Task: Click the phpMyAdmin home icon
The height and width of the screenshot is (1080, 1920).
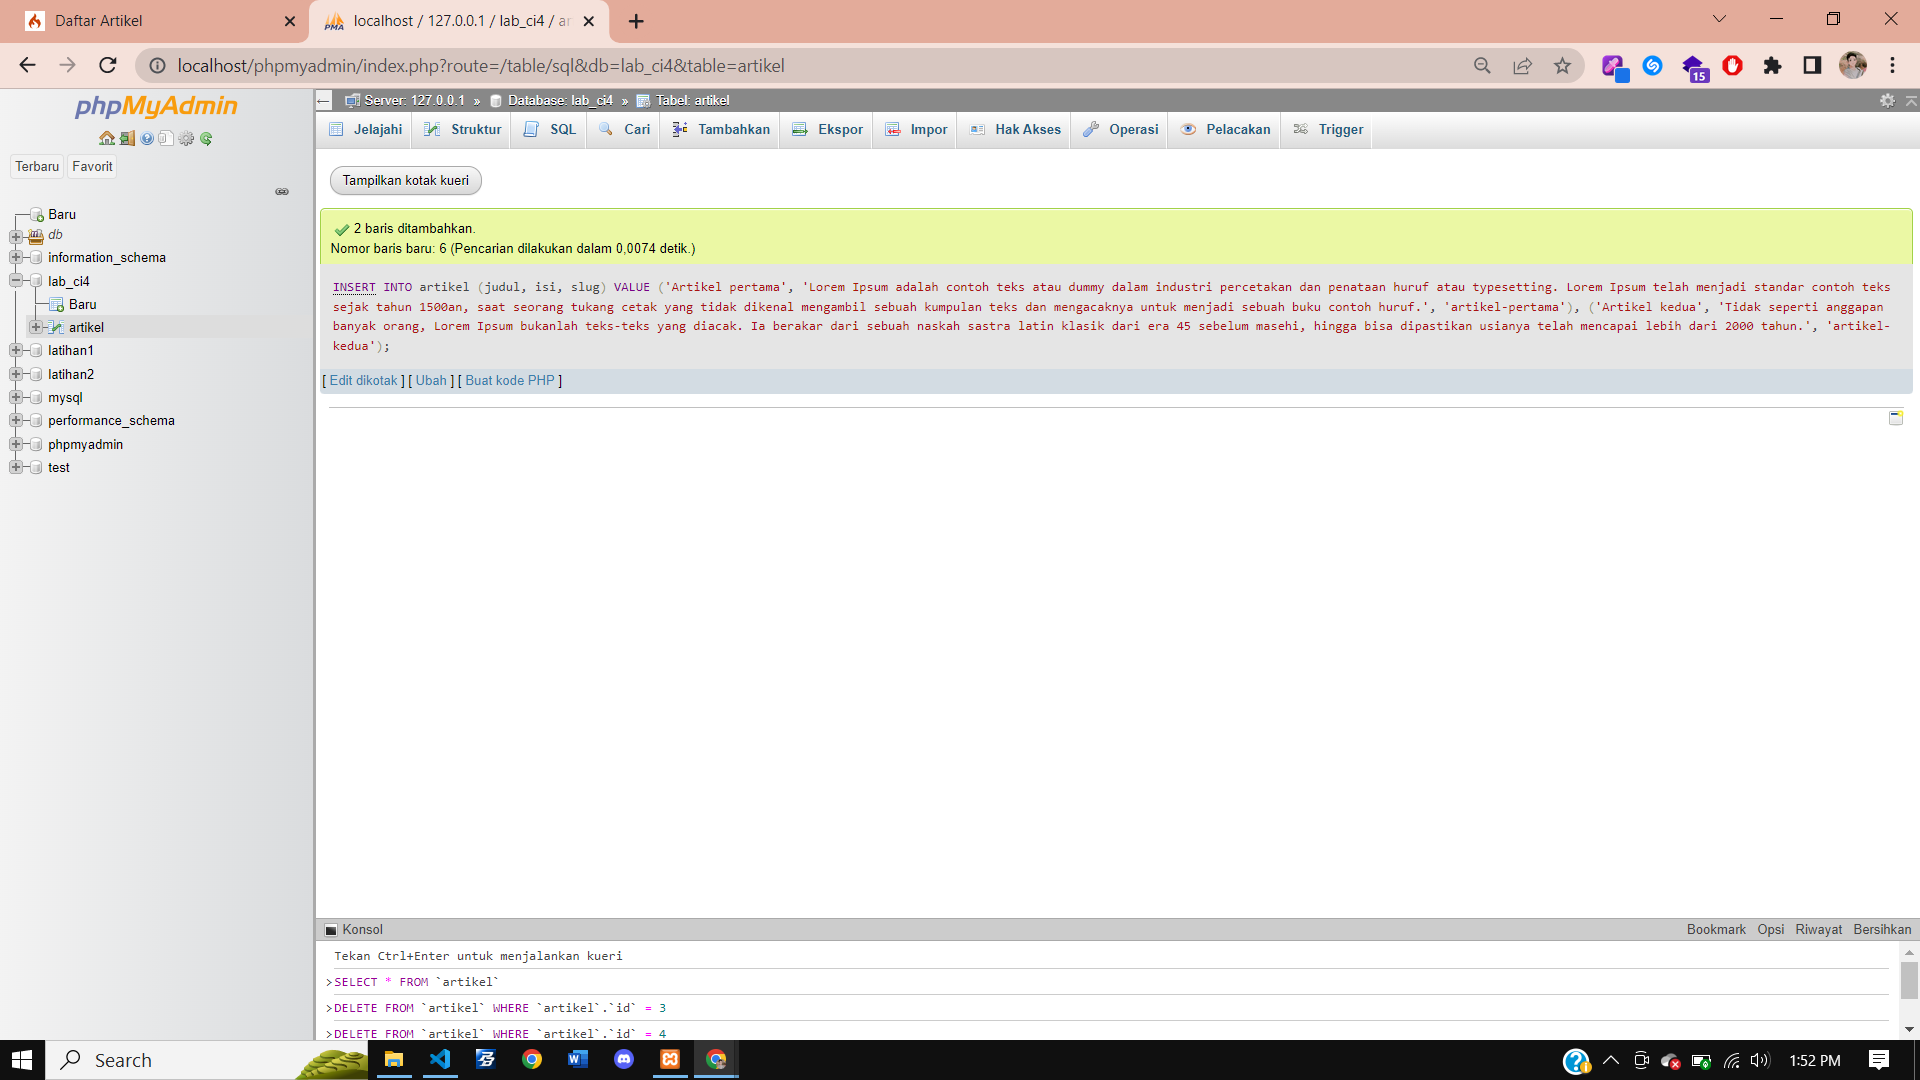Action: (106, 139)
